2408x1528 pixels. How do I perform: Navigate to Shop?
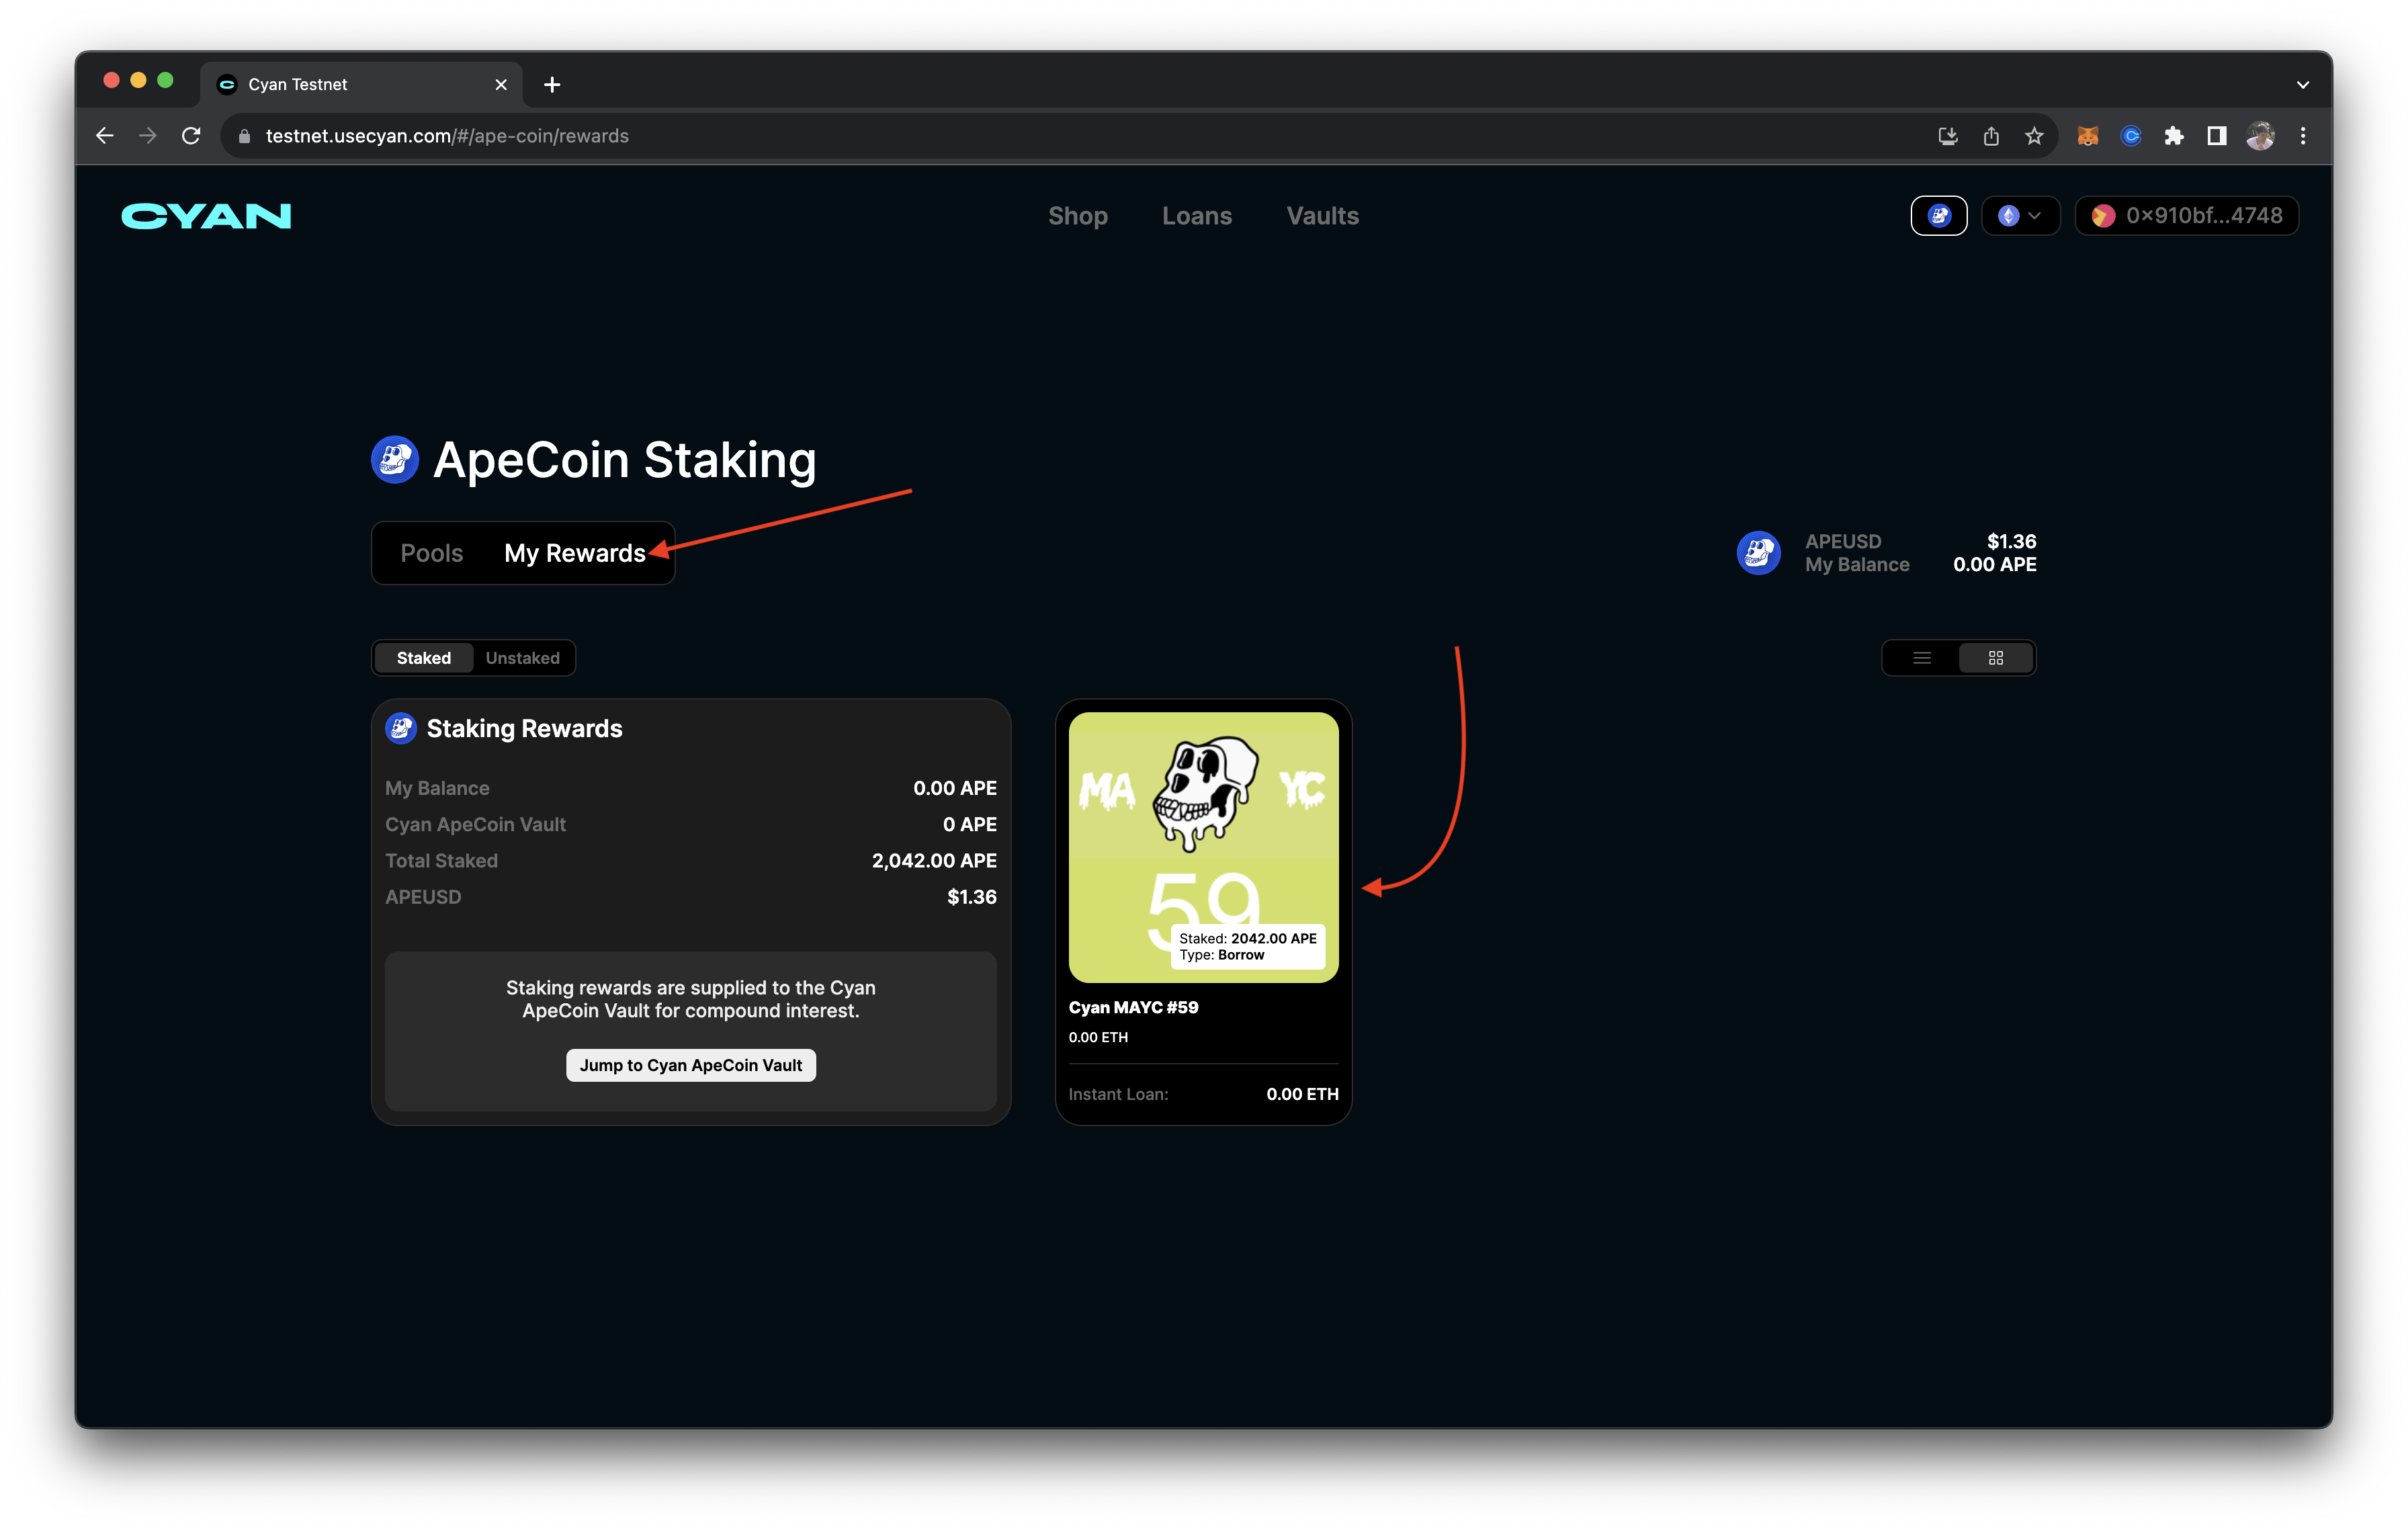(1077, 216)
